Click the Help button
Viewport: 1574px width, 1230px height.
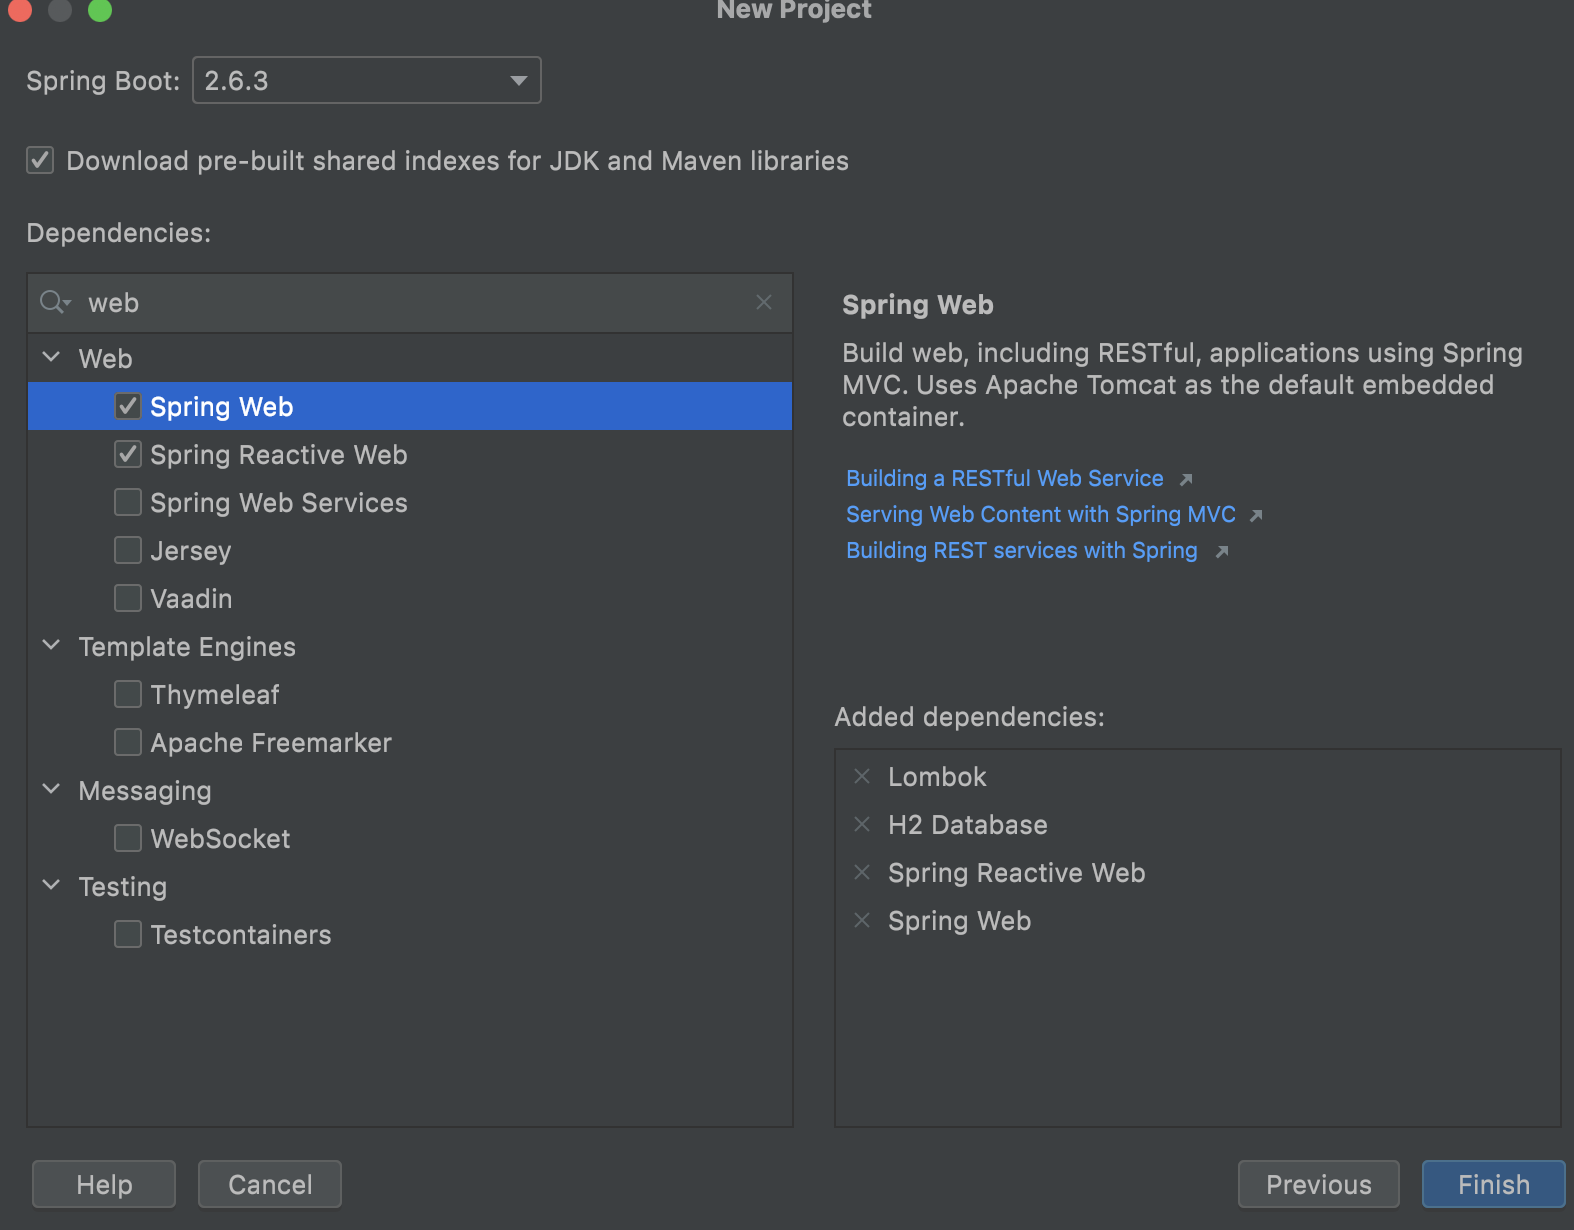click(104, 1184)
